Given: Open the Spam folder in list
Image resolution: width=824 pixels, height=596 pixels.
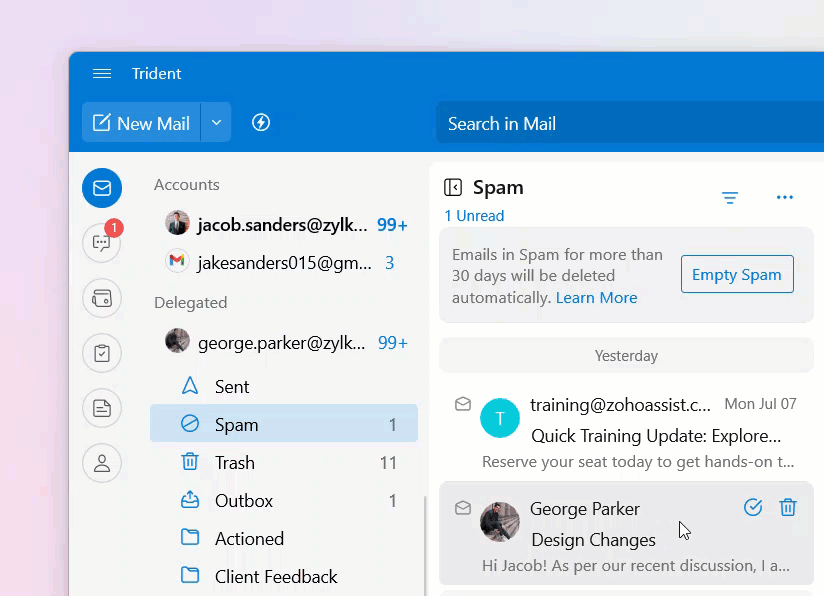Looking at the screenshot, I should [284, 424].
